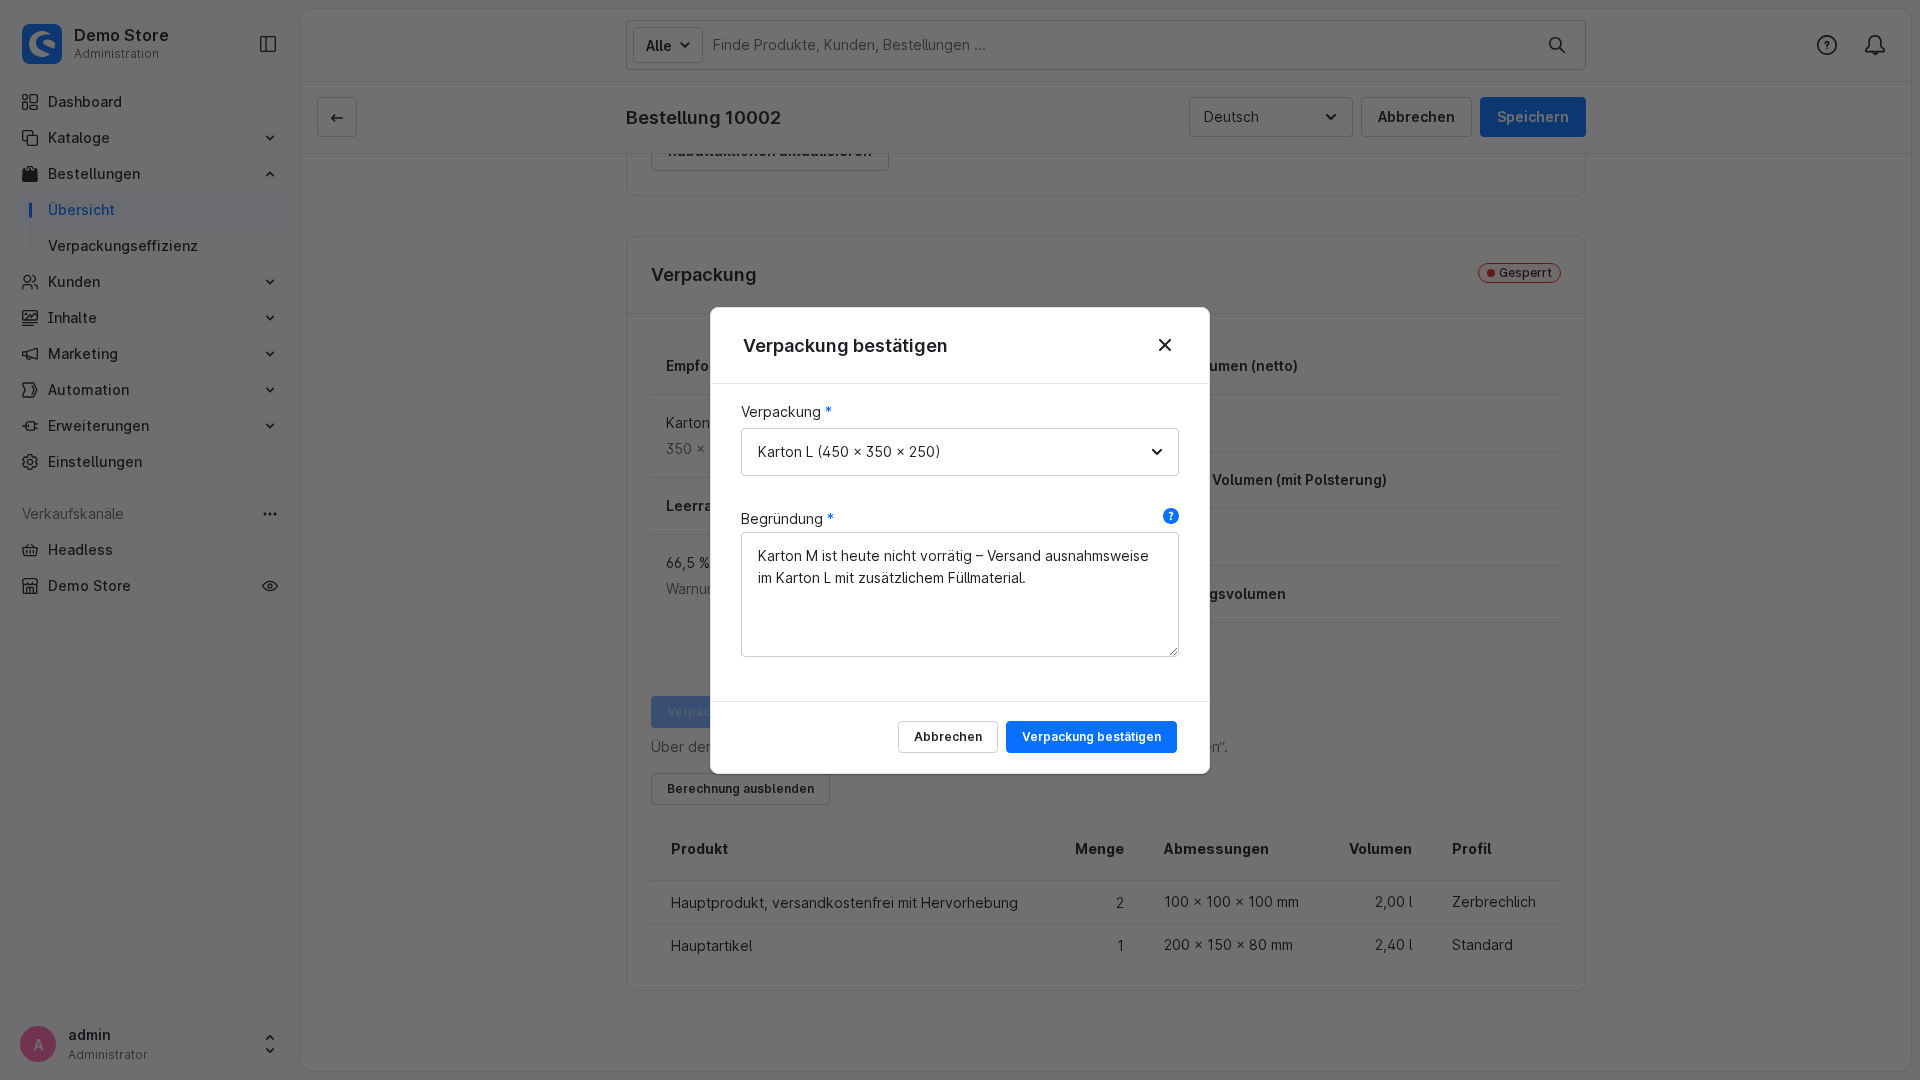Click the admin avatar circle

pos(38,1044)
